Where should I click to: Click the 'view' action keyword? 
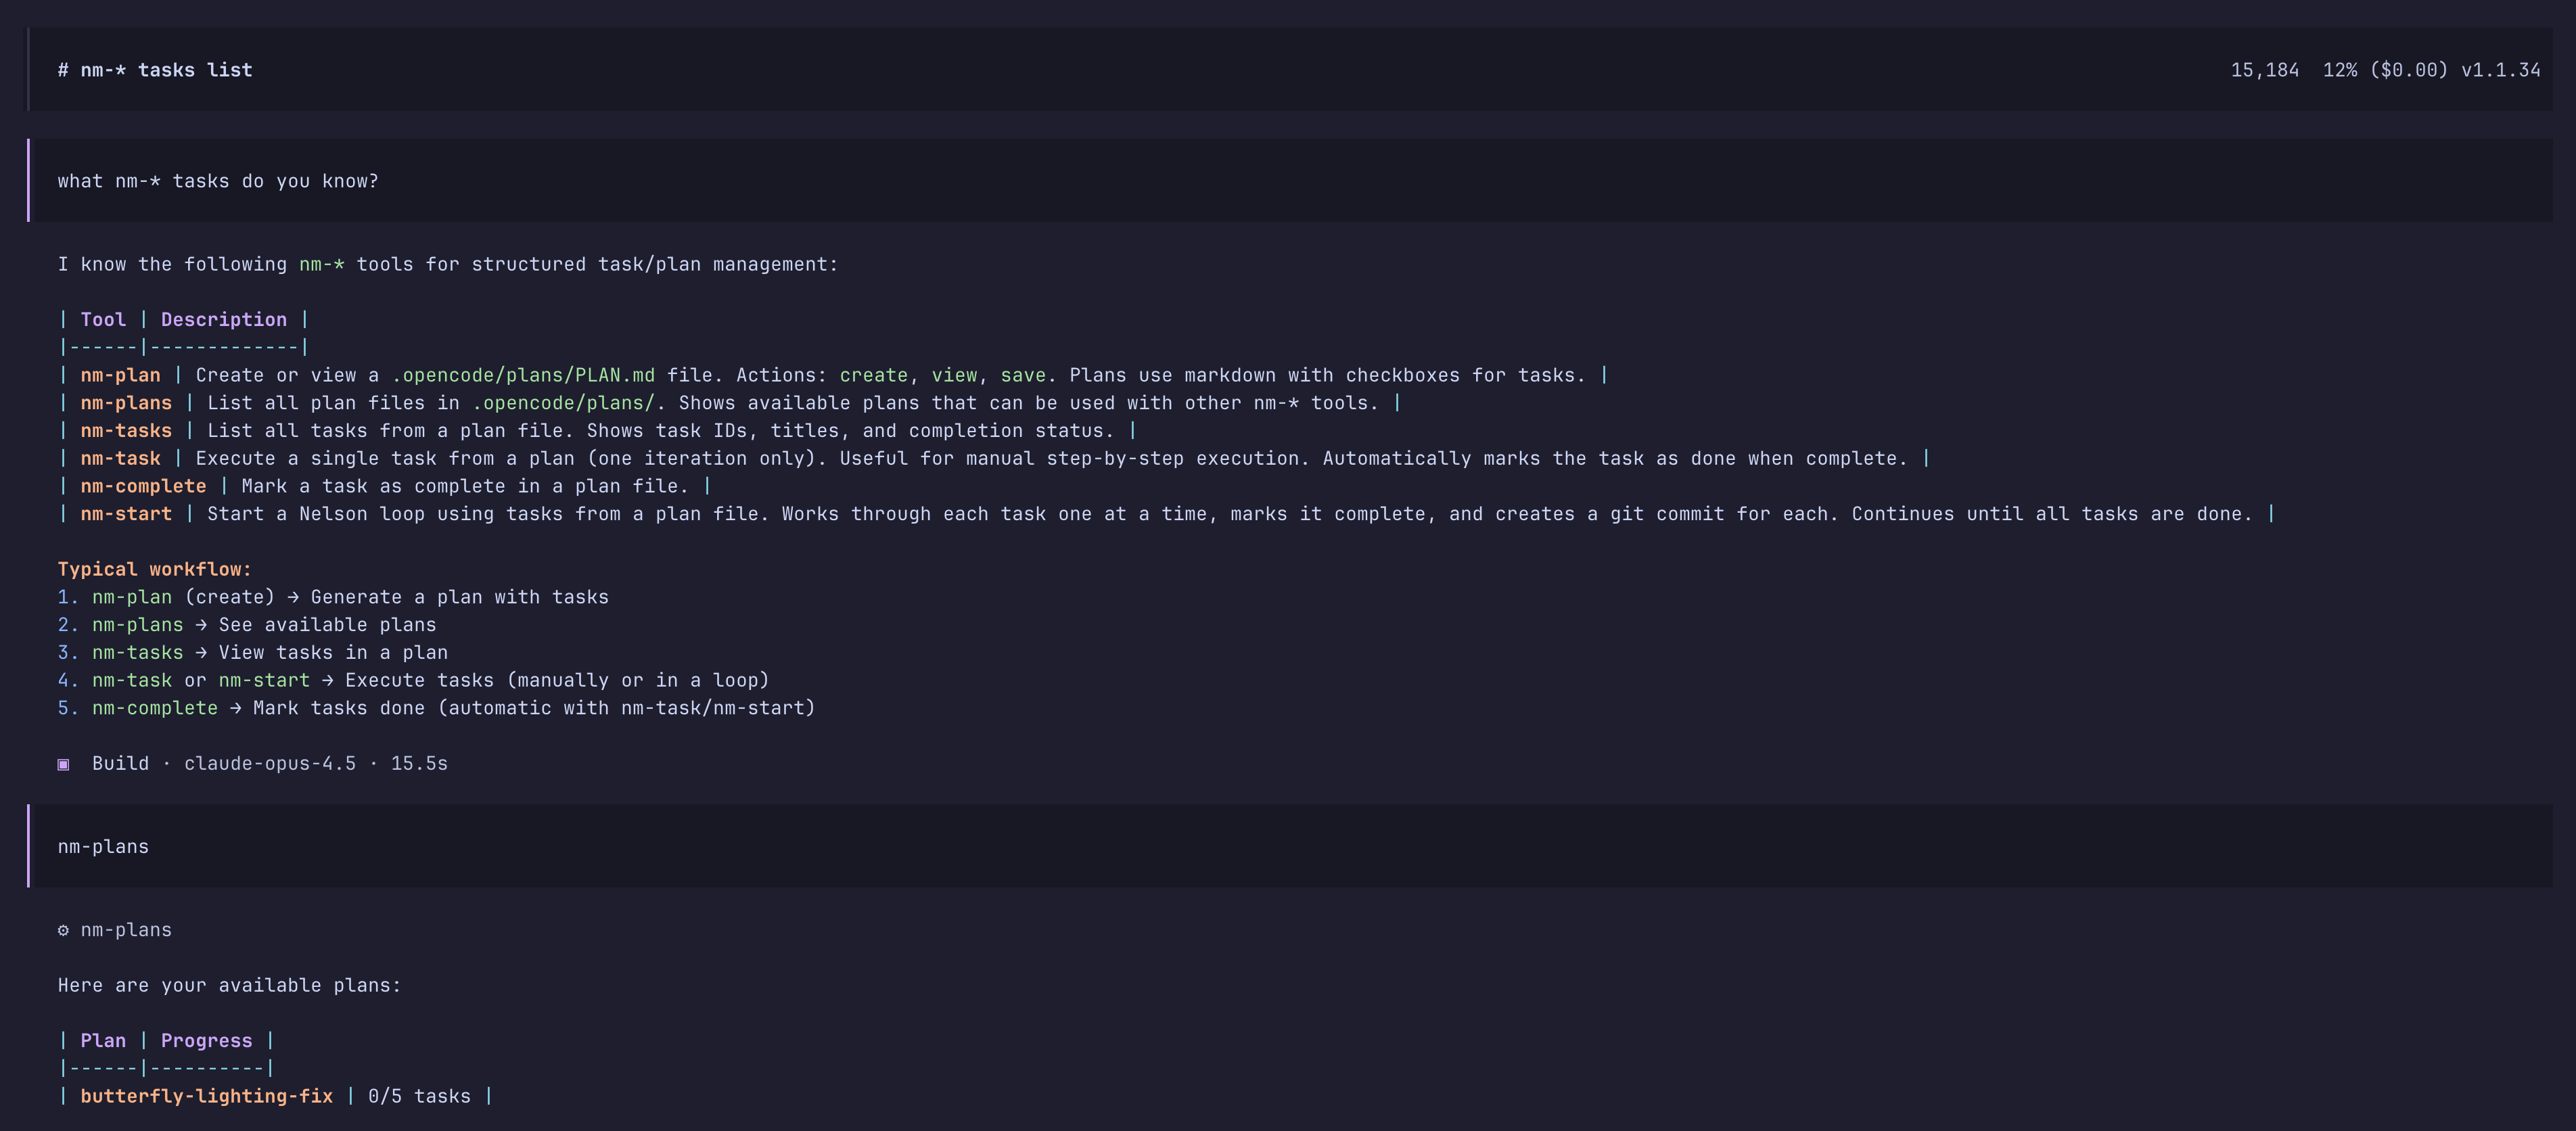pyautogui.click(x=954, y=375)
